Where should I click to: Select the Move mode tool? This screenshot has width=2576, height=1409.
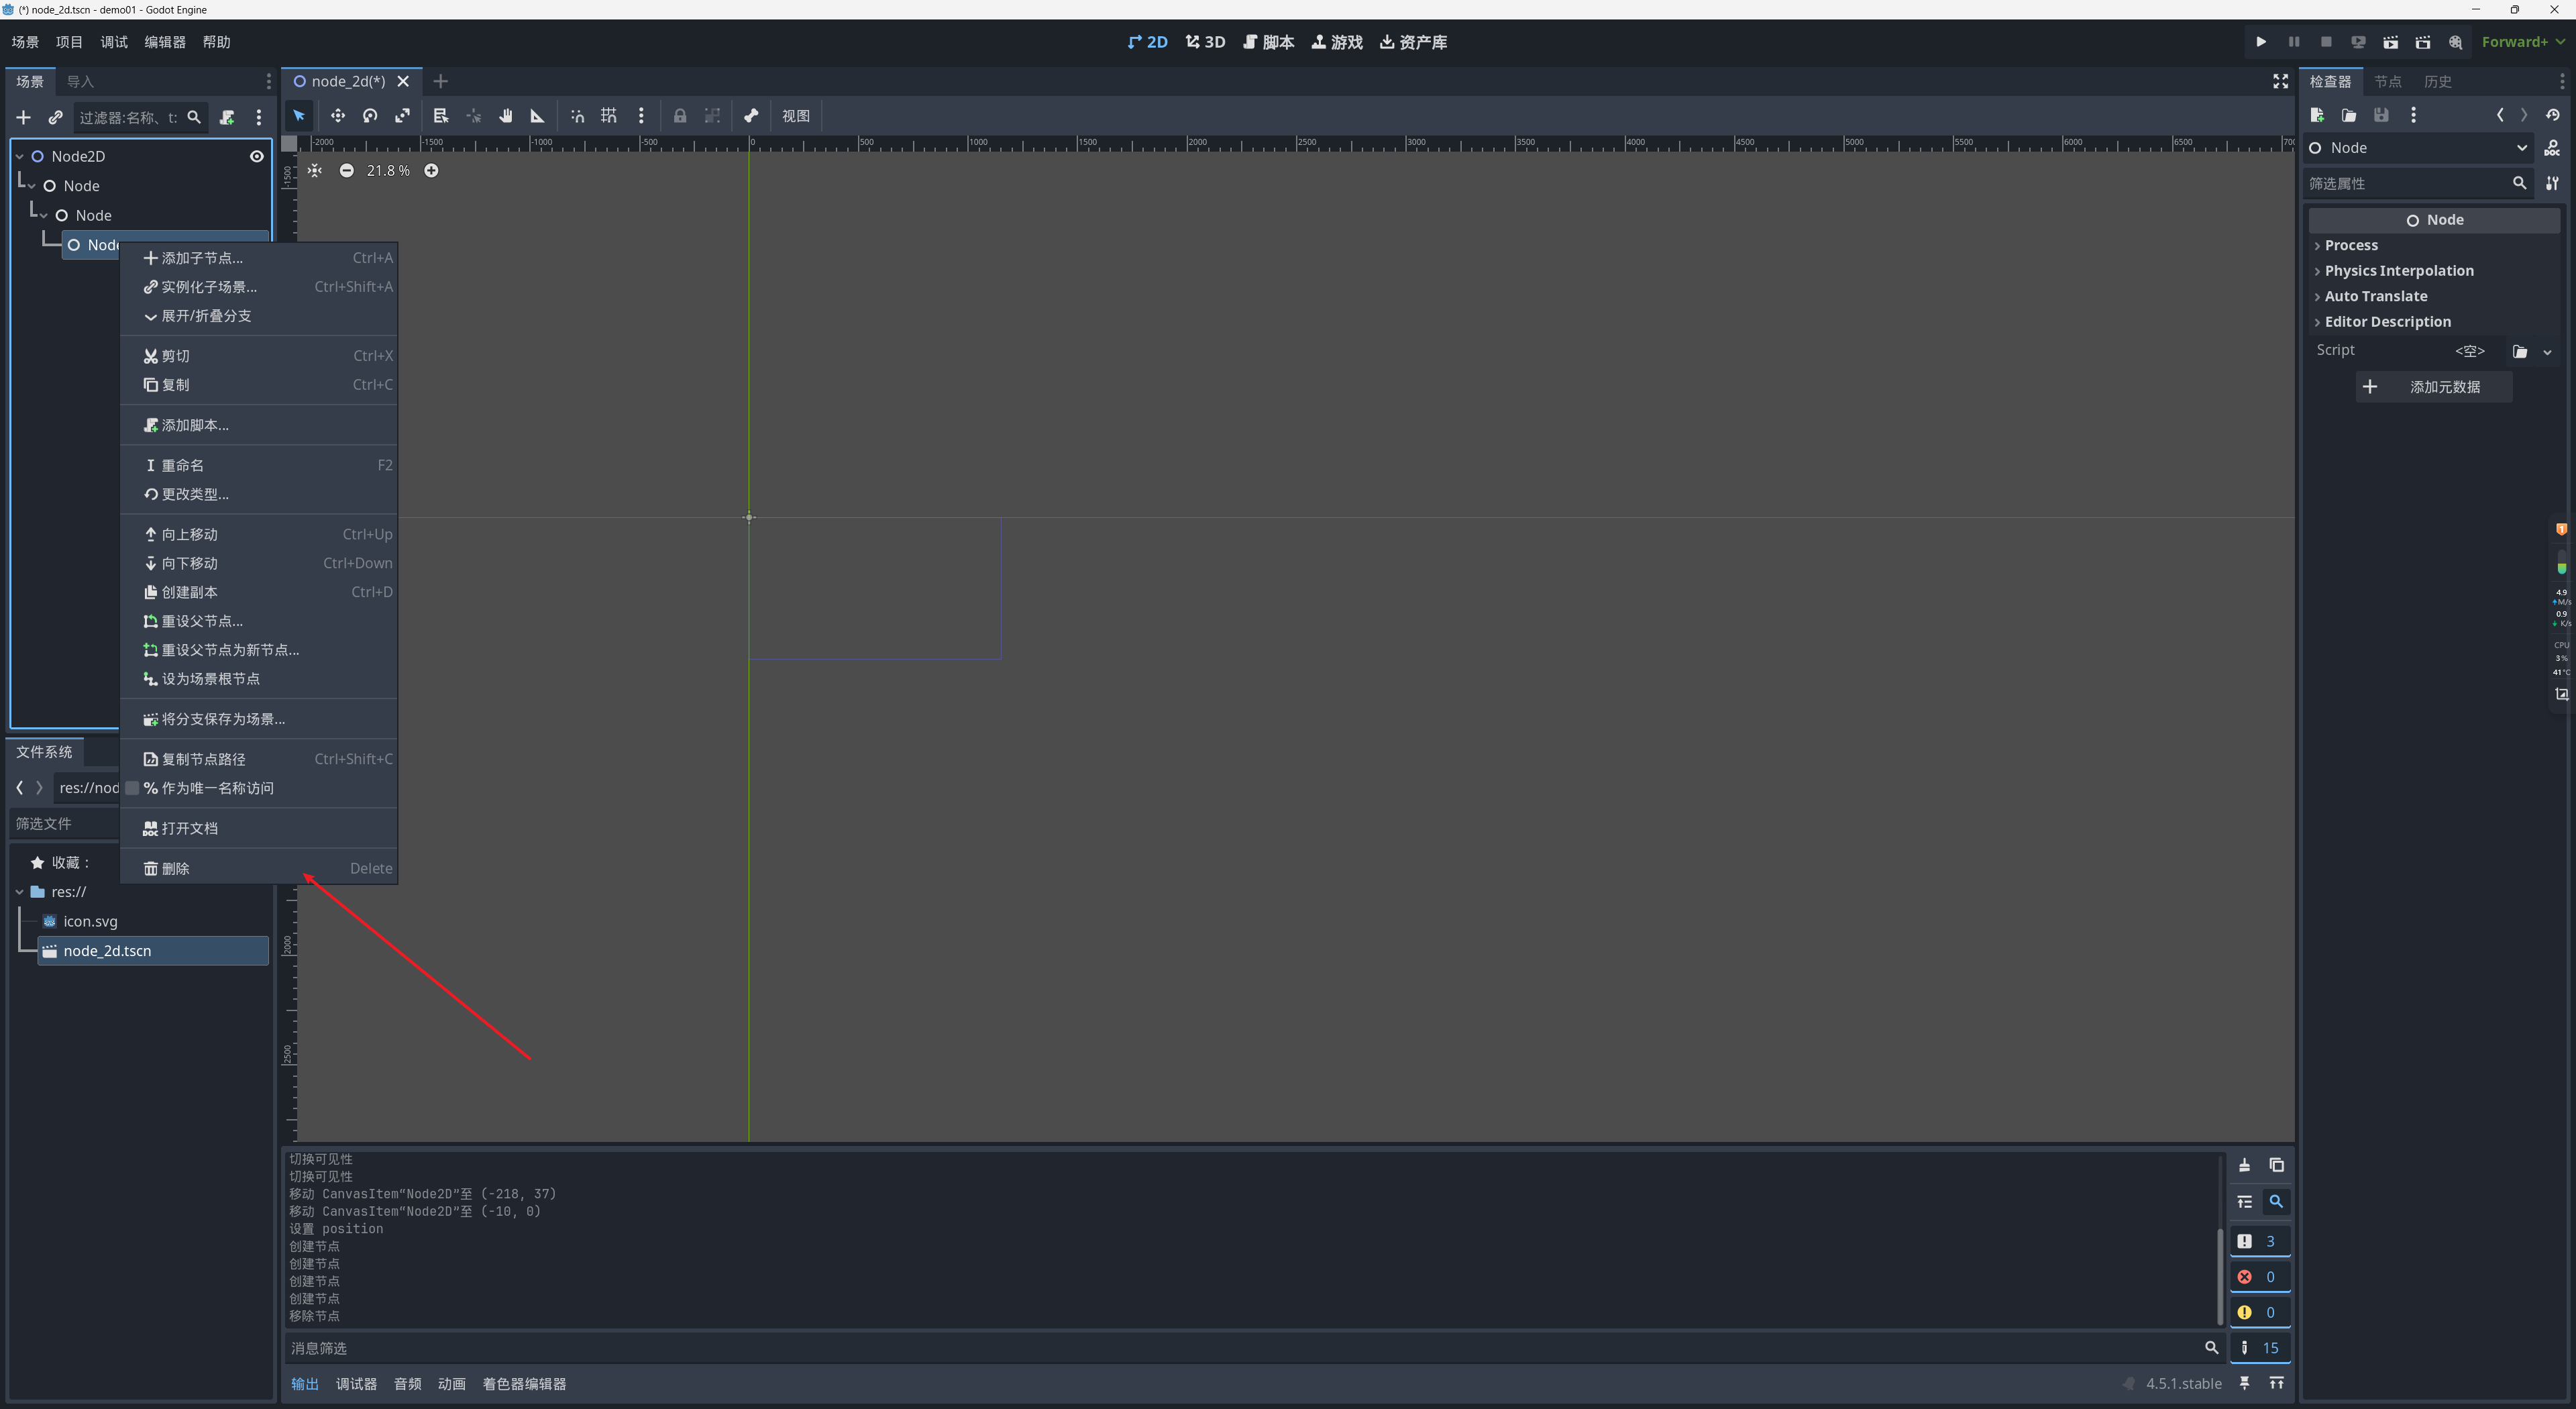[337, 116]
